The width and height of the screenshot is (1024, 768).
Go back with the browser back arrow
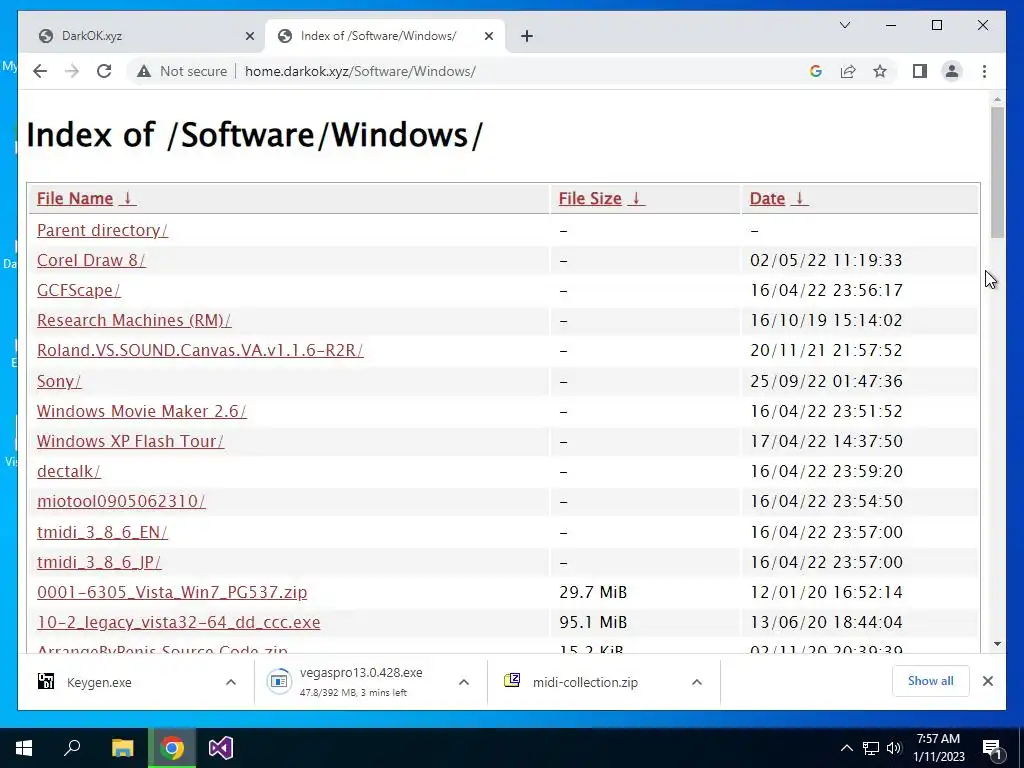40,71
